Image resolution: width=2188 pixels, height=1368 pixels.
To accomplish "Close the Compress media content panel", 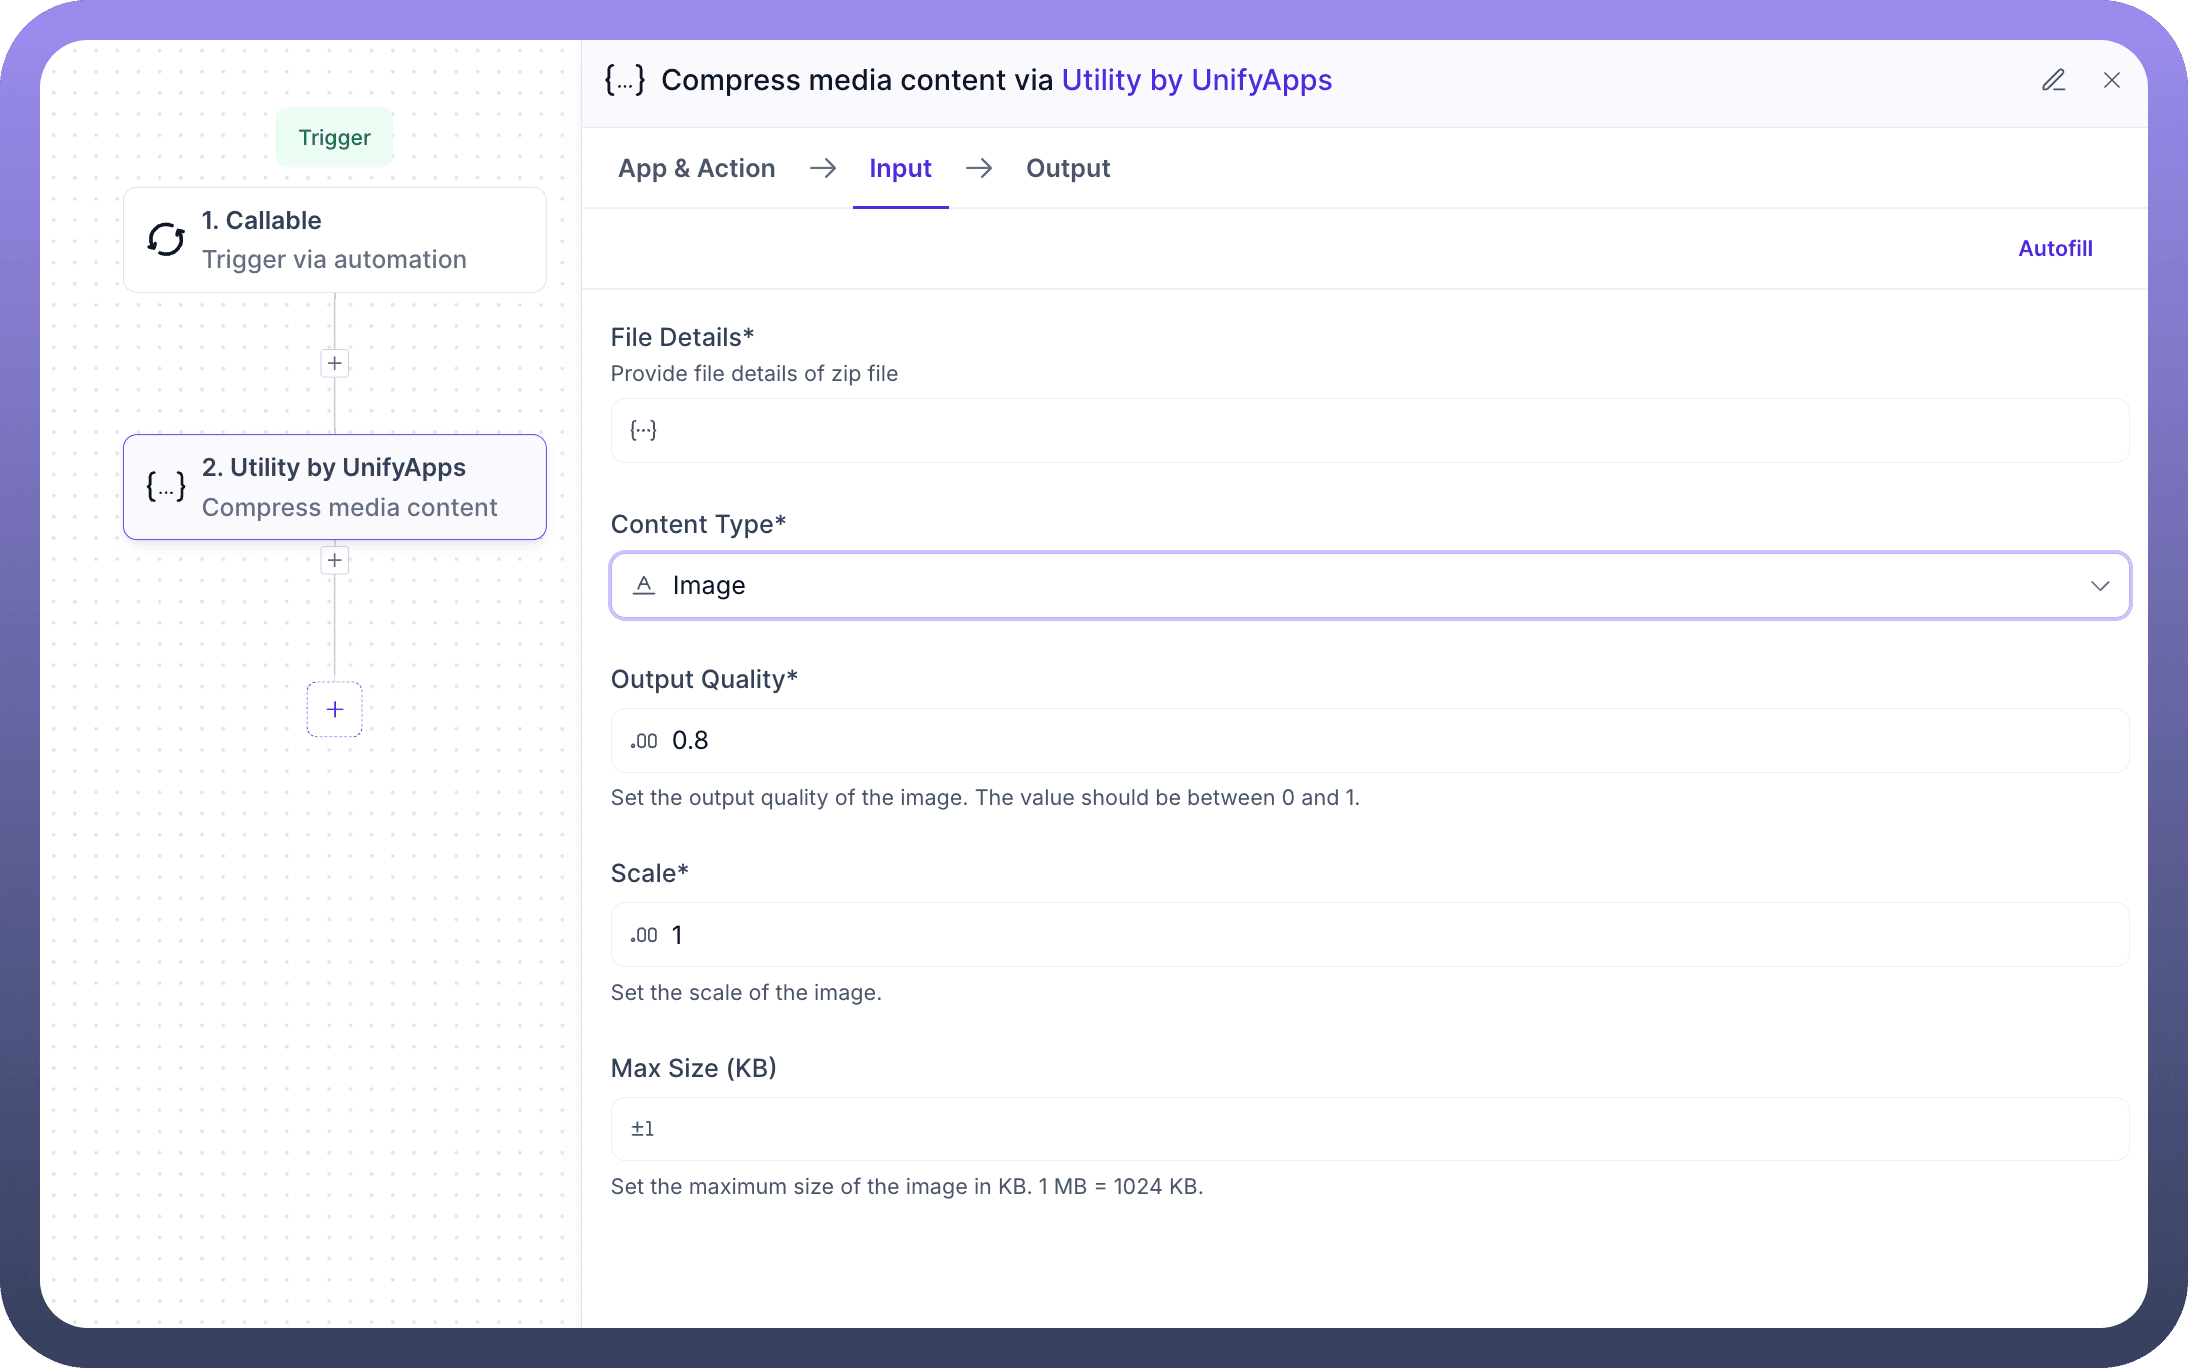I will click(2111, 80).
